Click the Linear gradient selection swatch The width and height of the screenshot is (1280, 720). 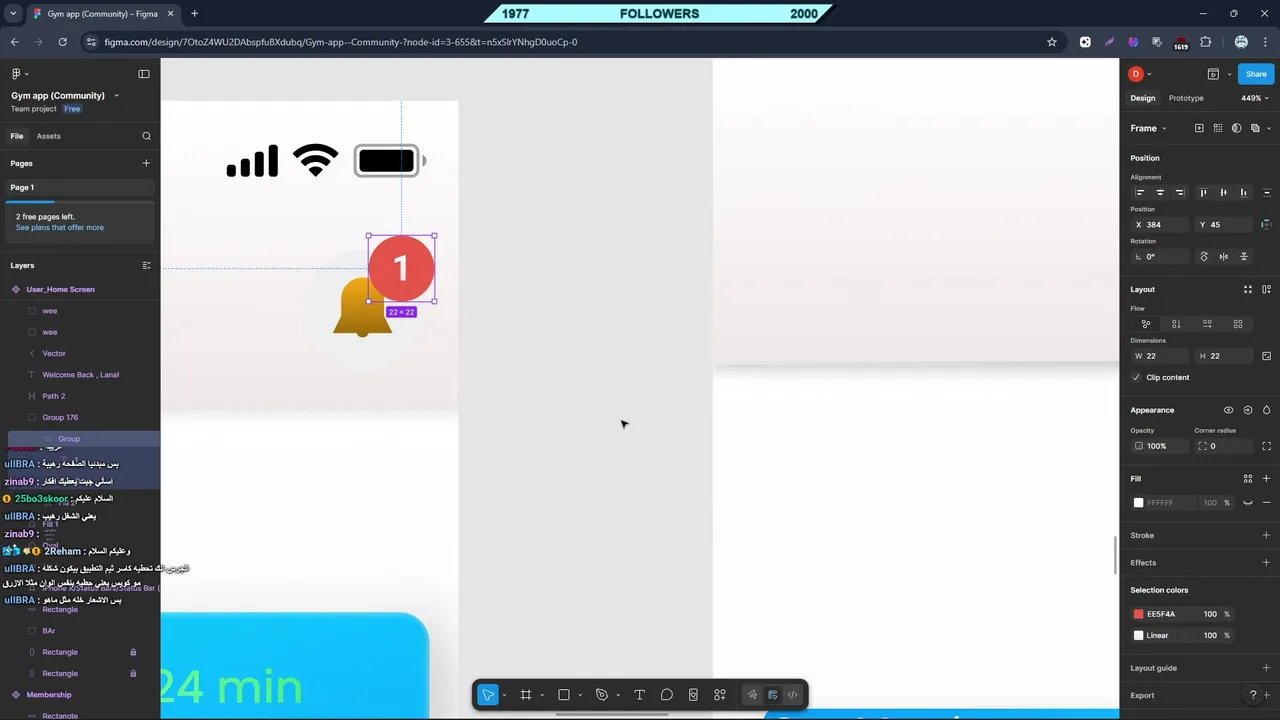point(1138,636)
